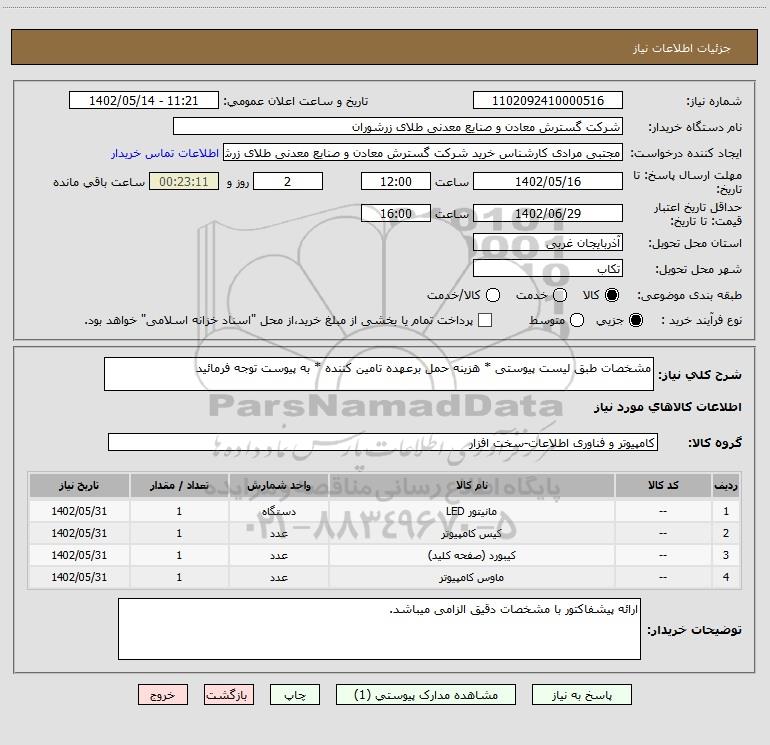Select the متوسط purchase type radio
Screen dimensions: 770x745
click(x=577, y=320)
